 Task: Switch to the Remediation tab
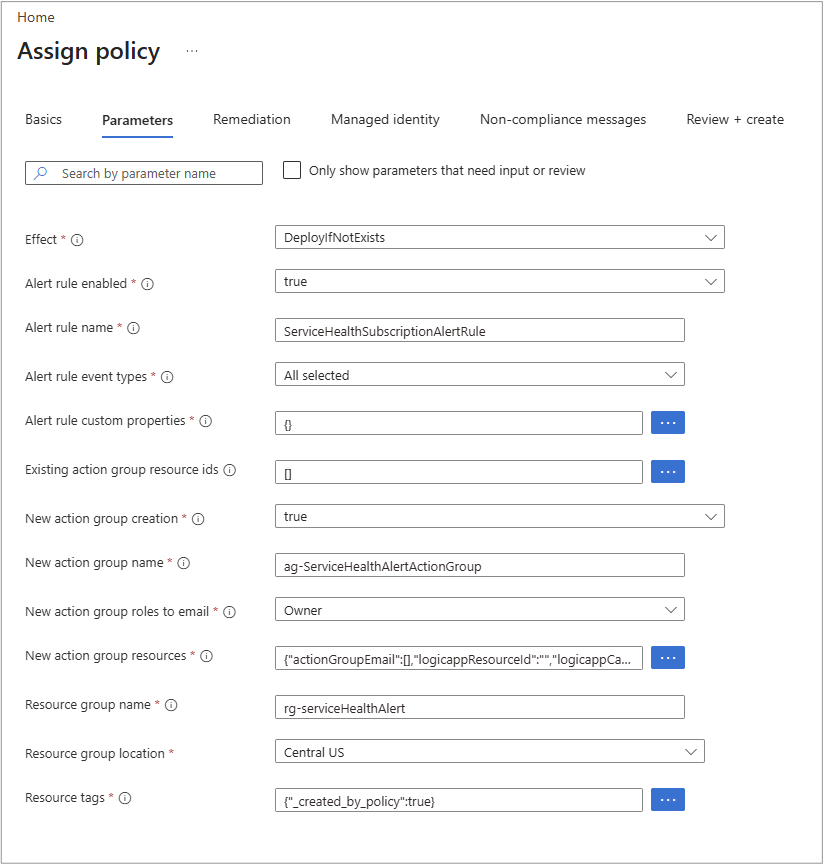[x=252, y=120]
